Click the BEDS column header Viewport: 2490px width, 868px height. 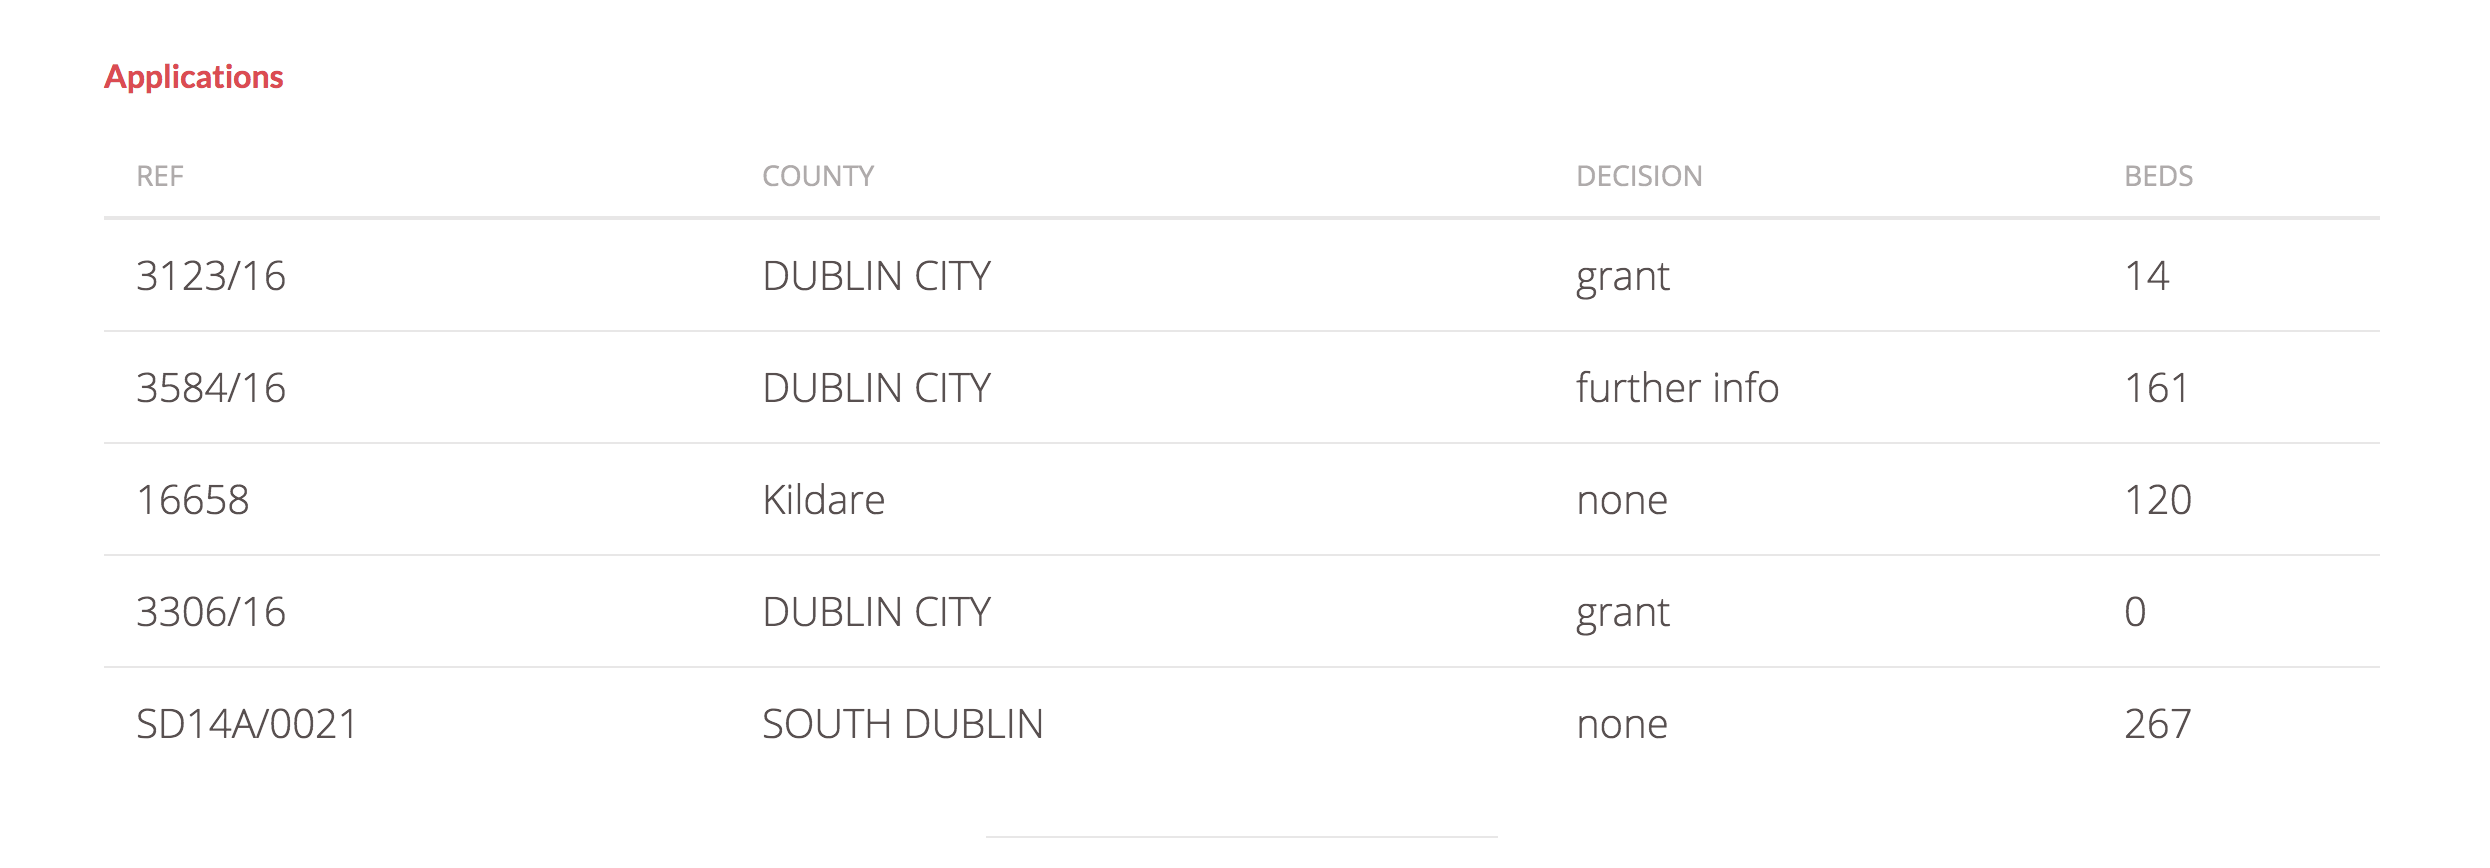click(2158, 177)
